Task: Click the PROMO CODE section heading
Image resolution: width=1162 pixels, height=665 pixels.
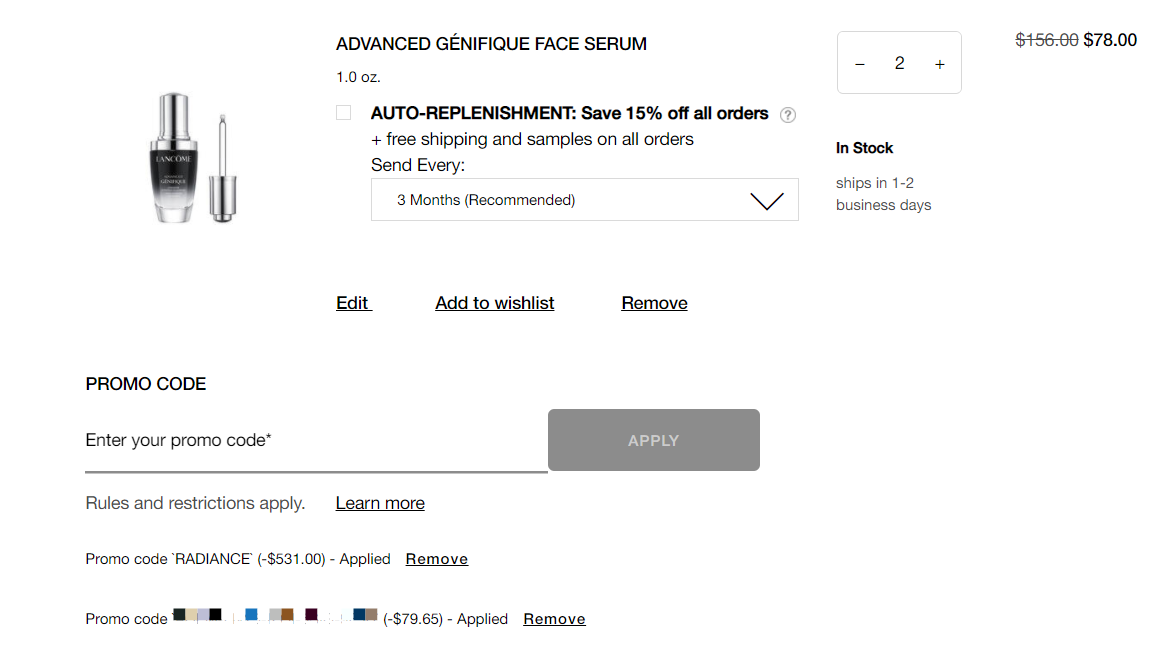Action: [146, 384]
